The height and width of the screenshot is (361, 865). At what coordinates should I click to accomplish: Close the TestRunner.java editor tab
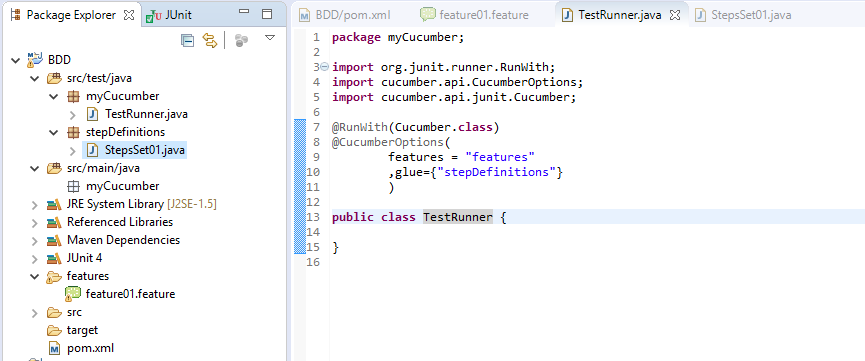click(674, 15)
